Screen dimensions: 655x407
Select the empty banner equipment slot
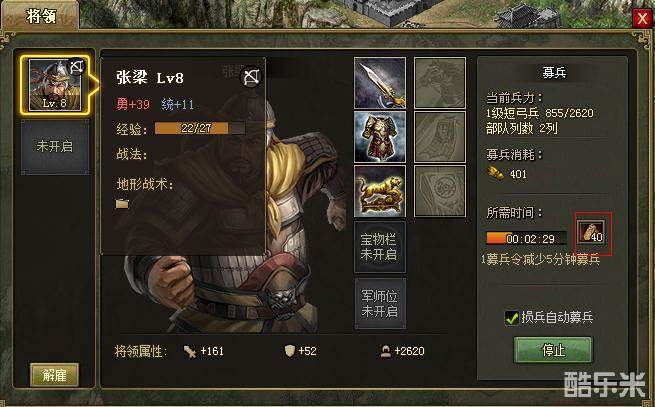[x=440, y=137]
